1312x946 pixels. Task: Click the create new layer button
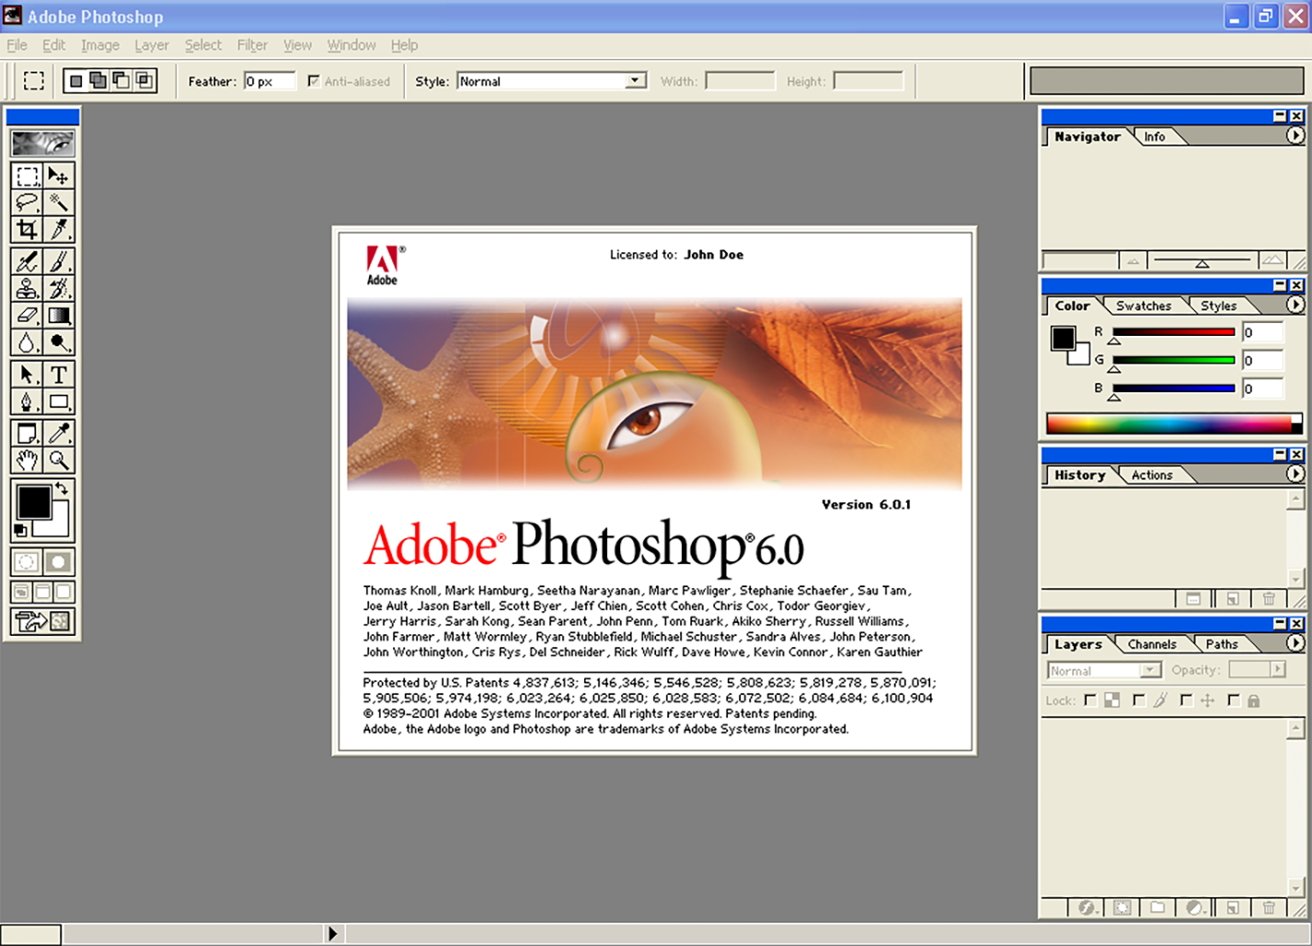click(1234, 906)
